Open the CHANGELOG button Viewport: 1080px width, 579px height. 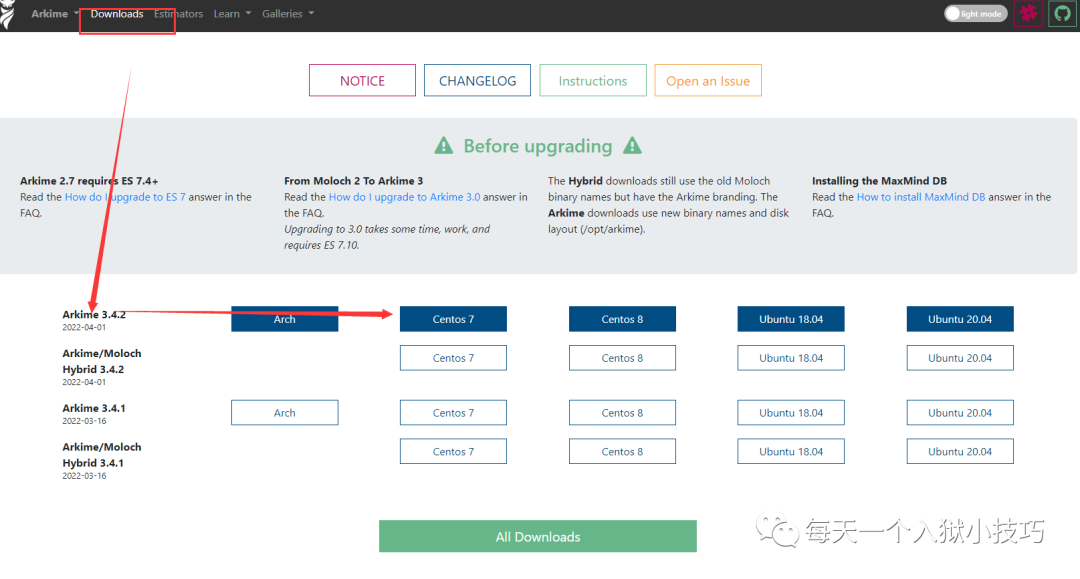[x=477, y=81]
